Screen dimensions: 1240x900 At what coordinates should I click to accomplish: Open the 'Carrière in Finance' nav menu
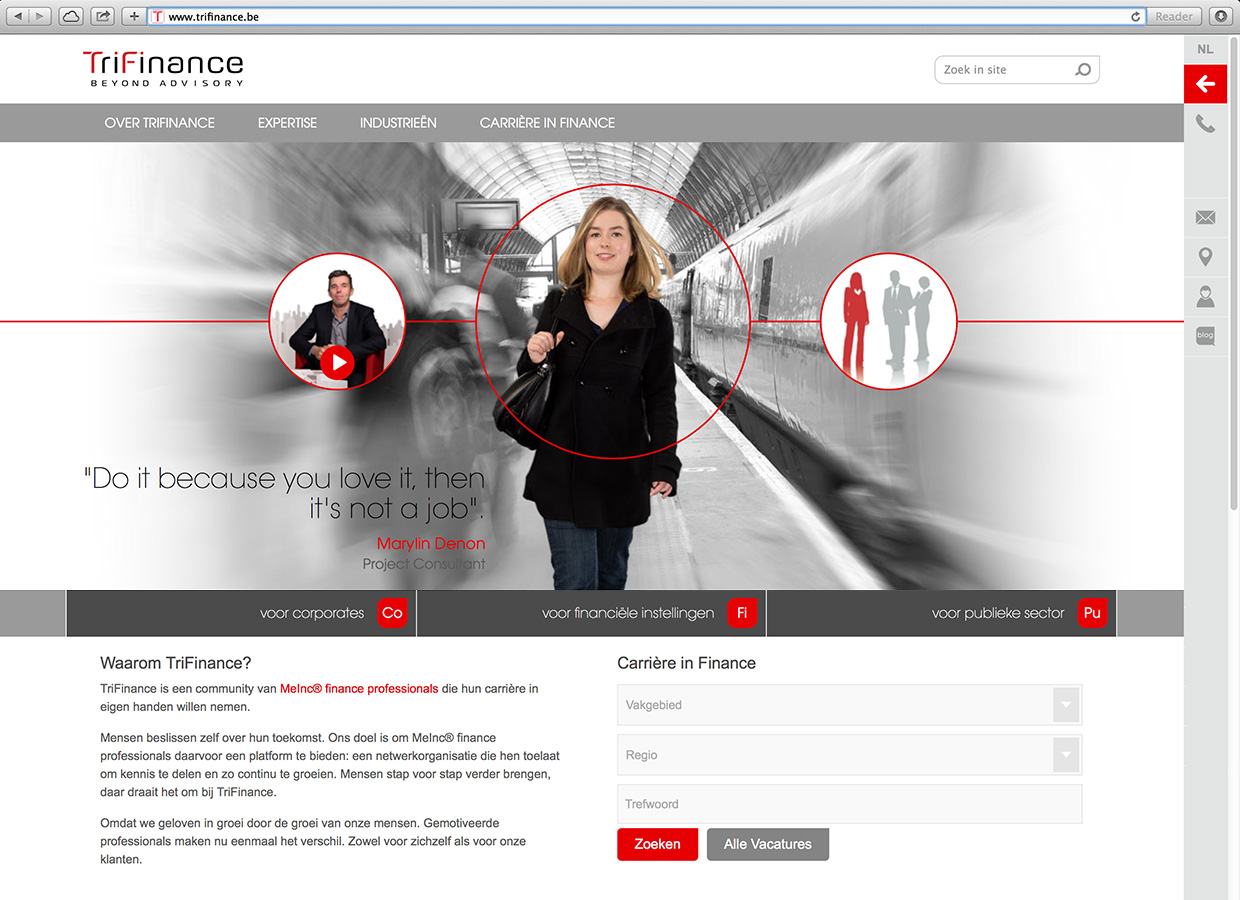547,123
